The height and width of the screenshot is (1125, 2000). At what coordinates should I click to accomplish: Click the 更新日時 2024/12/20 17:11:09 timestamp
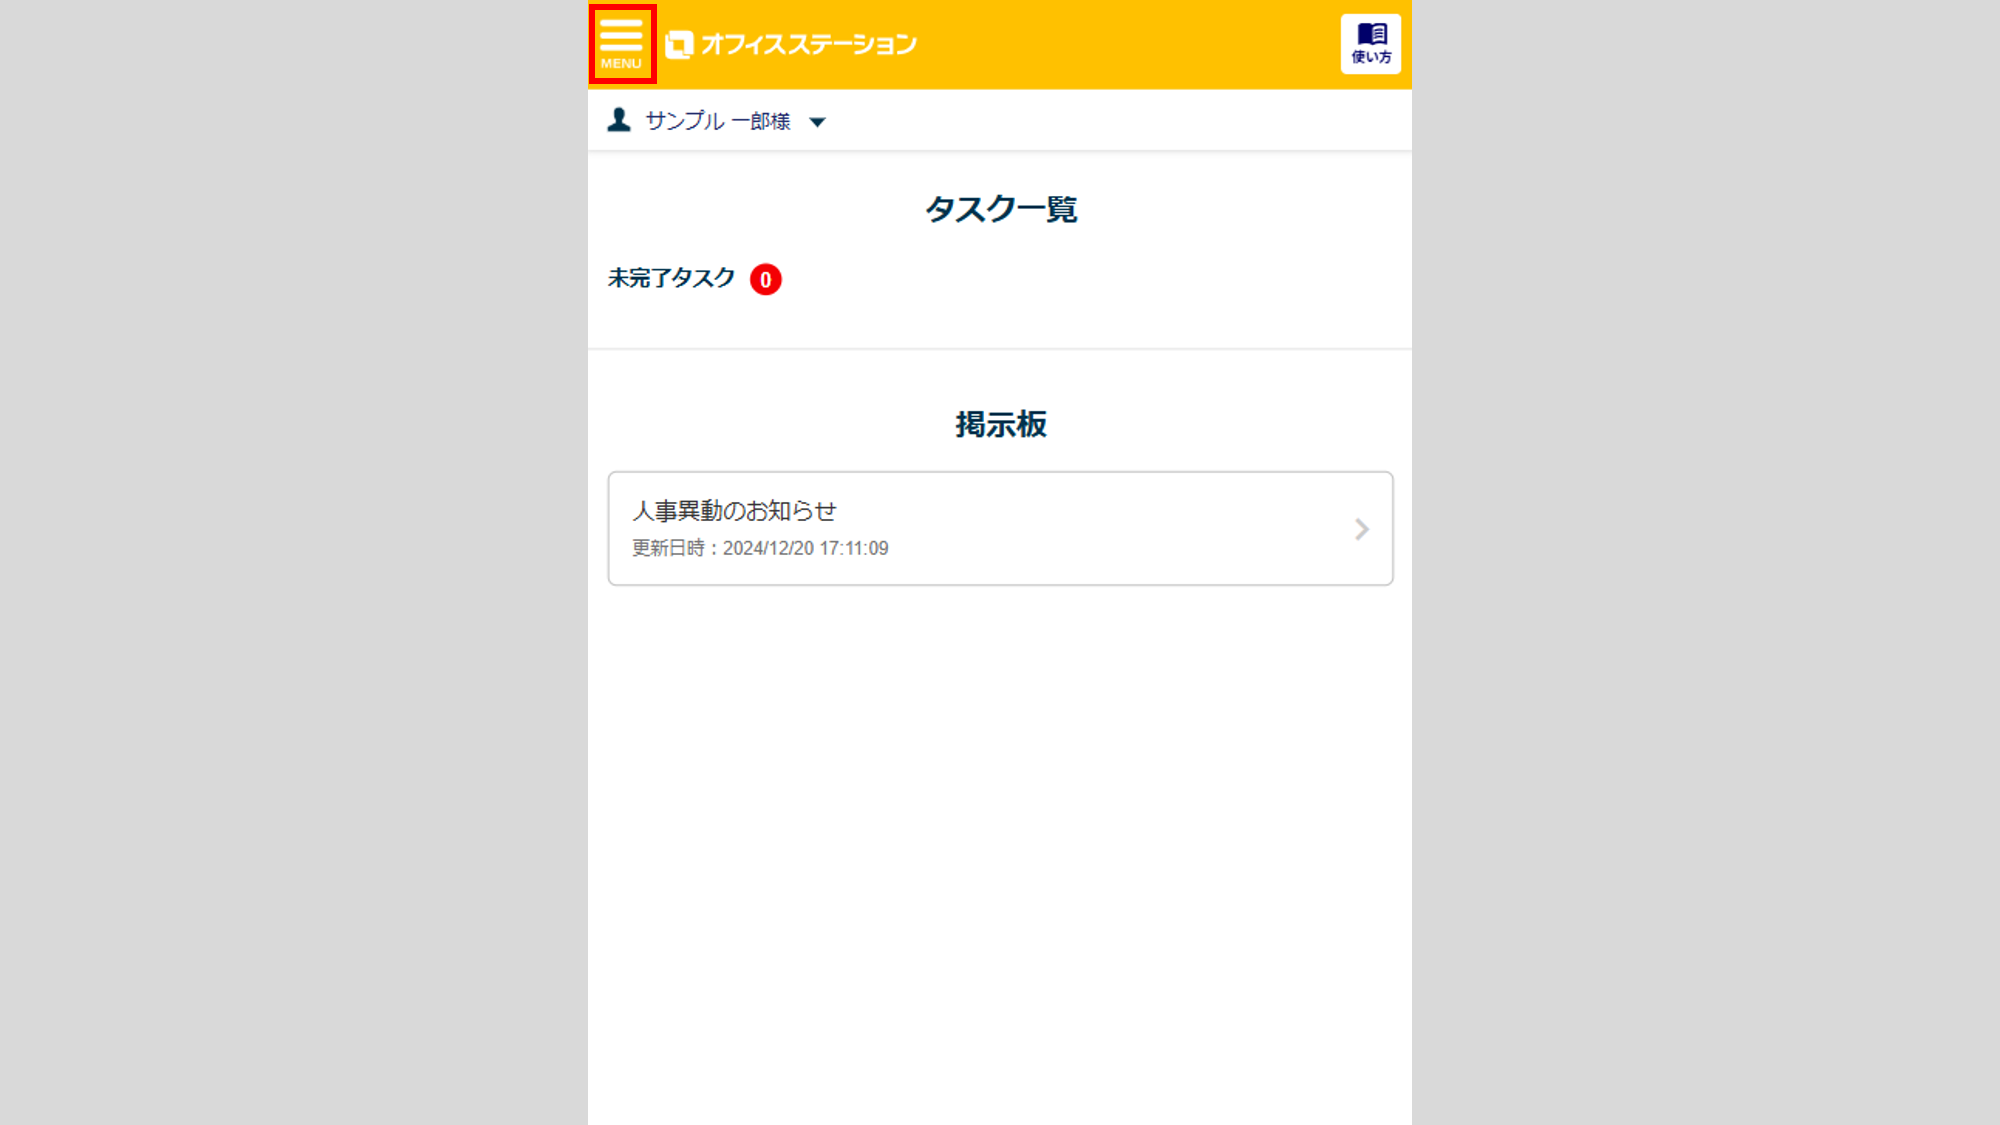[760, 548]
